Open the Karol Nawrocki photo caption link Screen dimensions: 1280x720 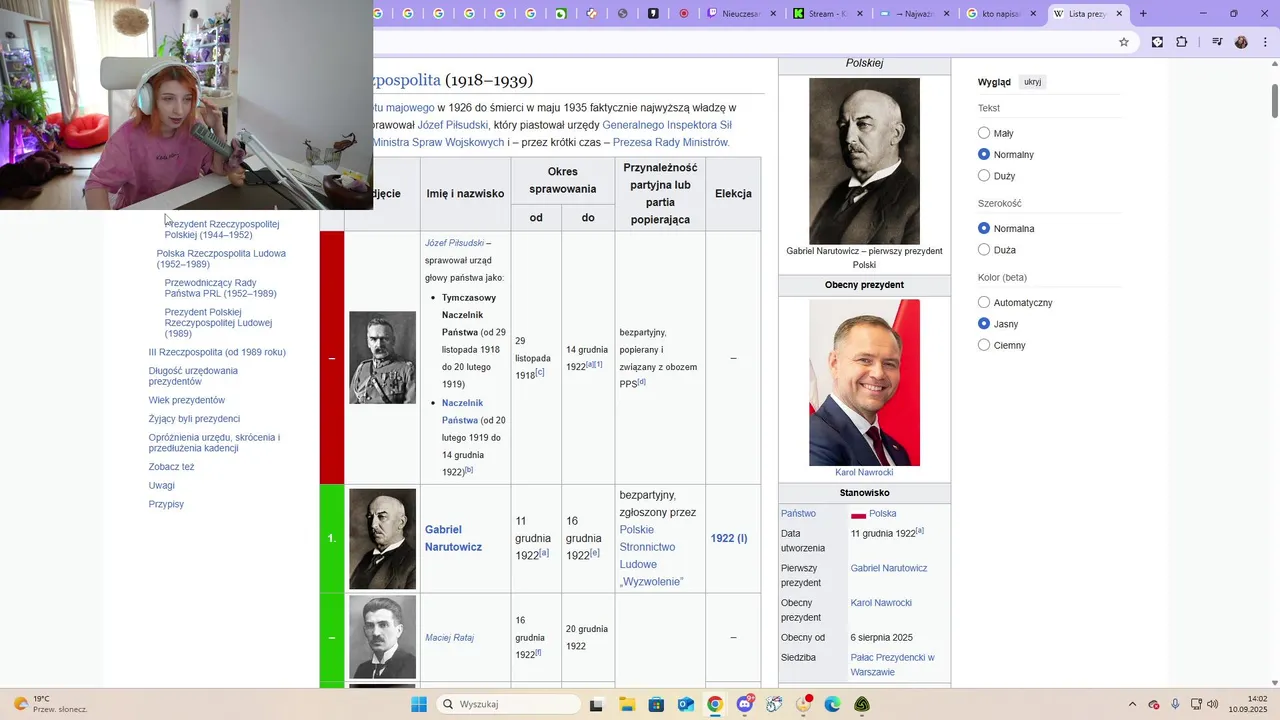click(864, 472)
